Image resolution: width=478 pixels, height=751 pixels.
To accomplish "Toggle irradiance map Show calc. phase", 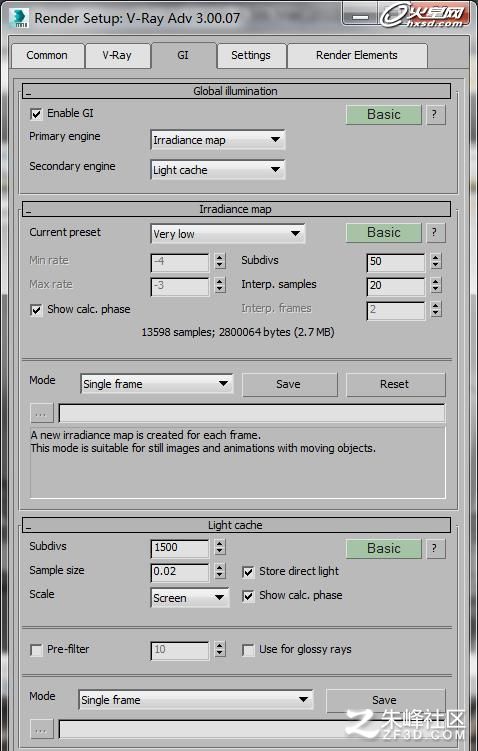I will (36, 310).
